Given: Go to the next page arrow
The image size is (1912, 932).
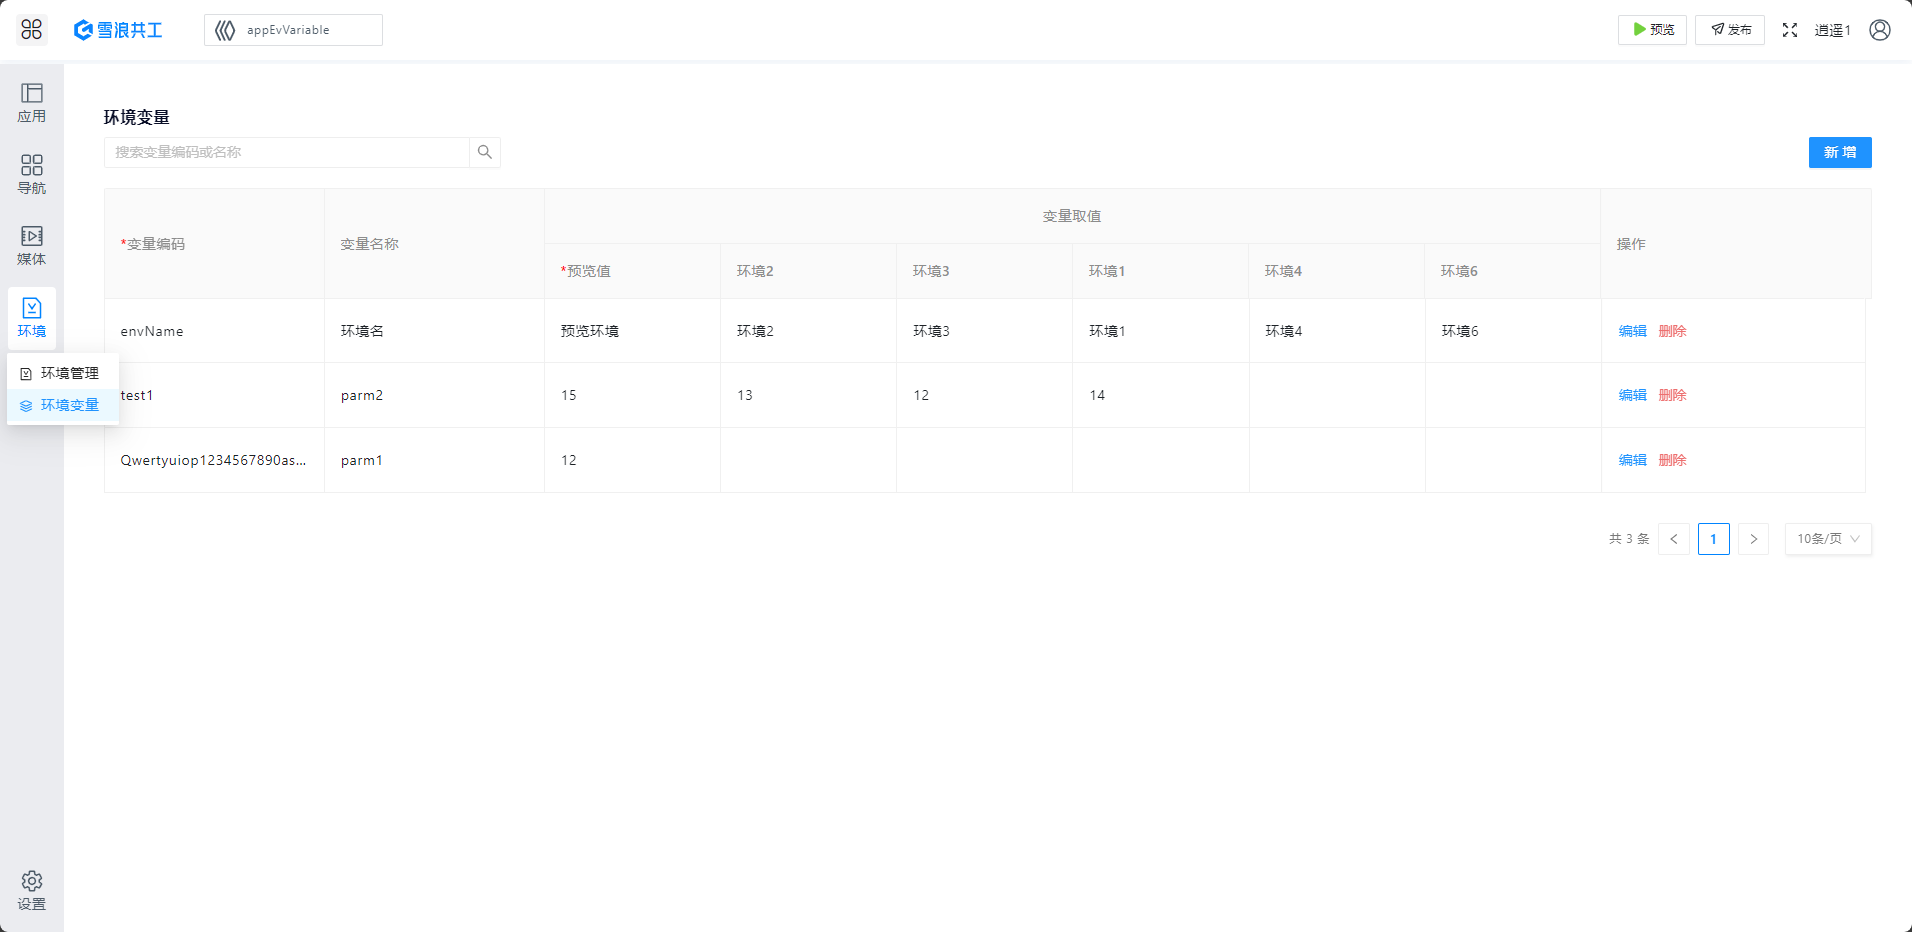Looking at the screenshot, I should 1753,539.
